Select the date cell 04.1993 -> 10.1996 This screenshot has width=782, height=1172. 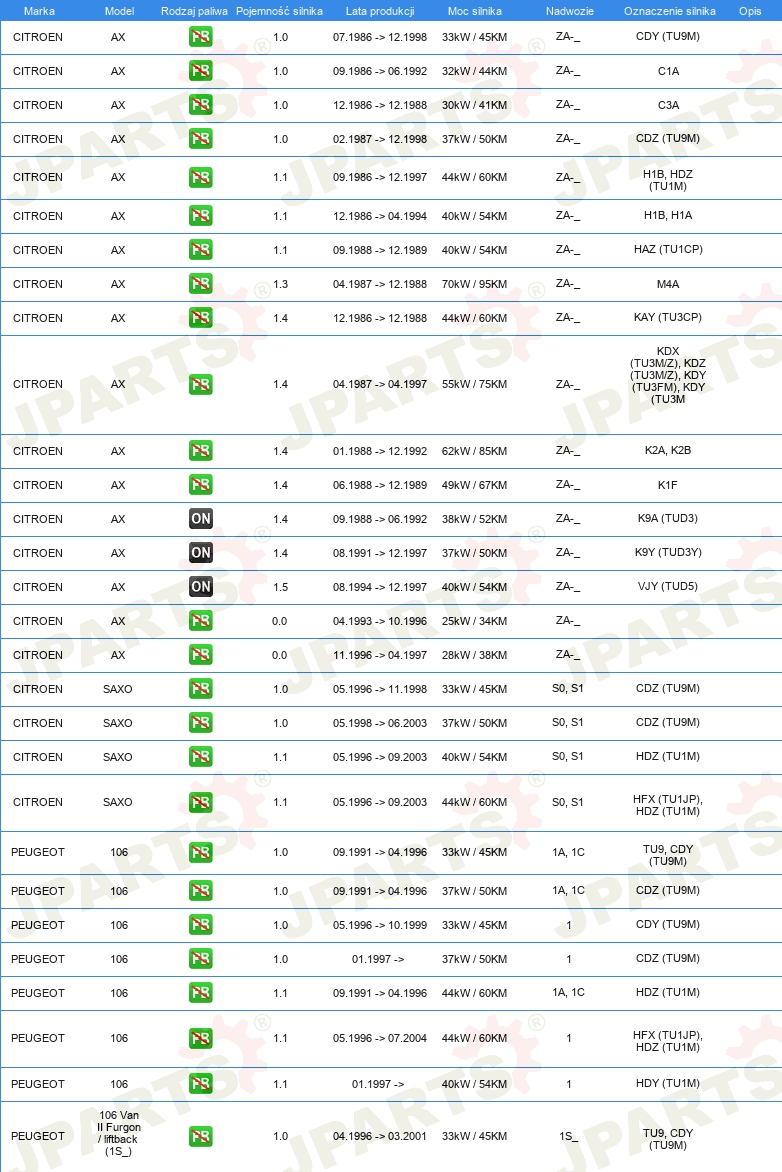380,621
